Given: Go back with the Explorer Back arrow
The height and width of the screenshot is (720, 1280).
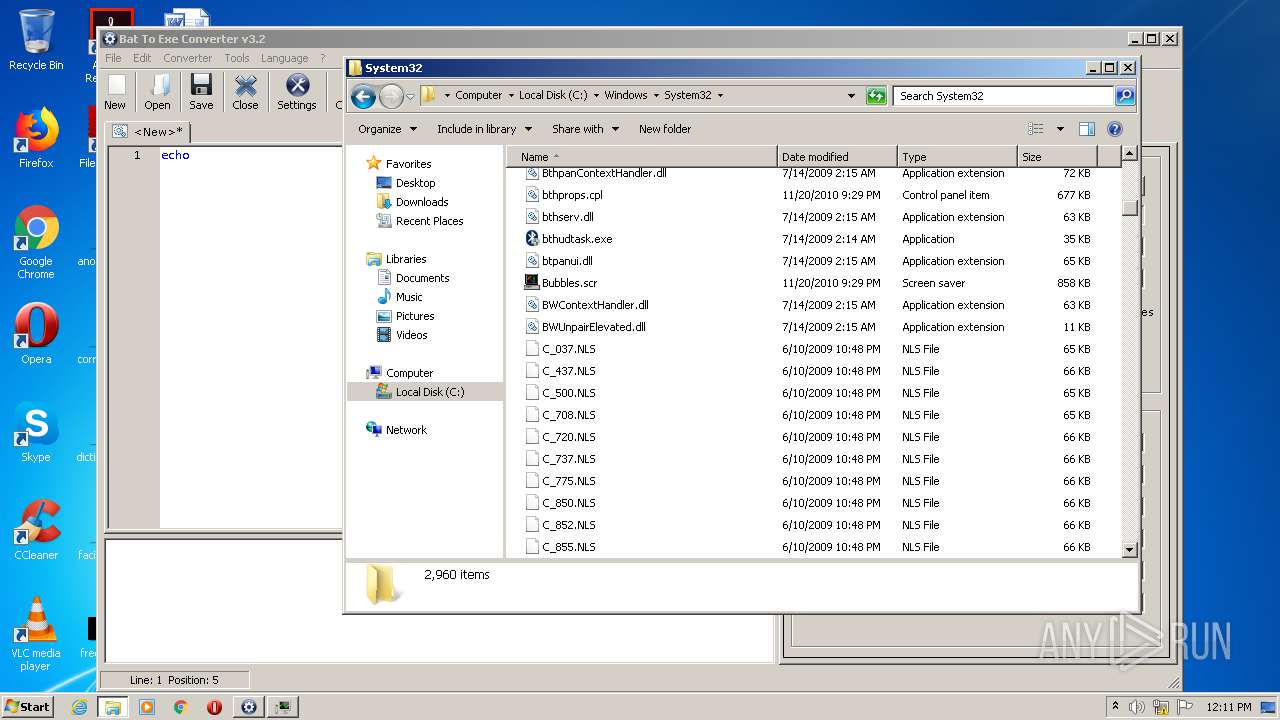Looking at the screenshot, I should click(x=363, y=96).
